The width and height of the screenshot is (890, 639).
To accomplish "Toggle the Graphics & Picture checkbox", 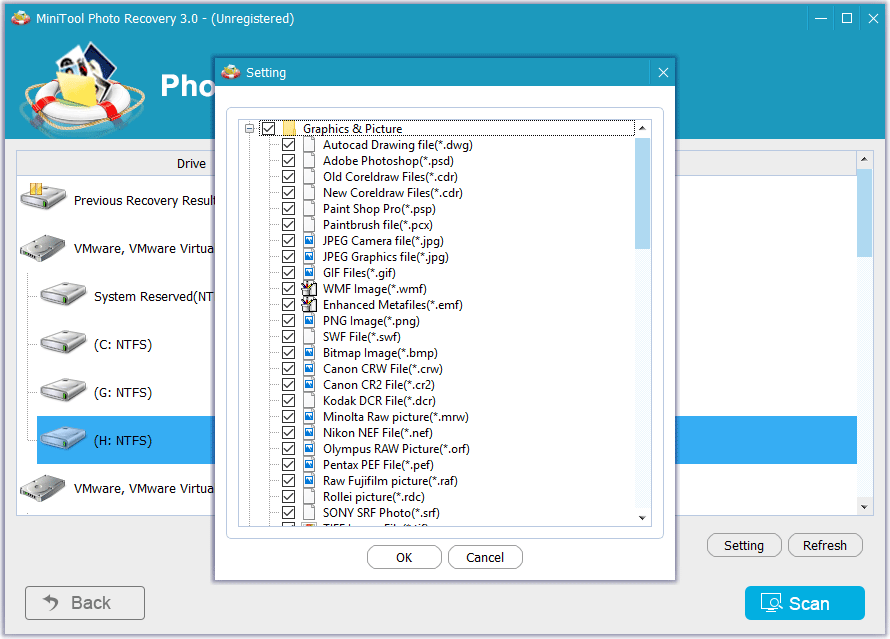I will (x=268, y=128).
